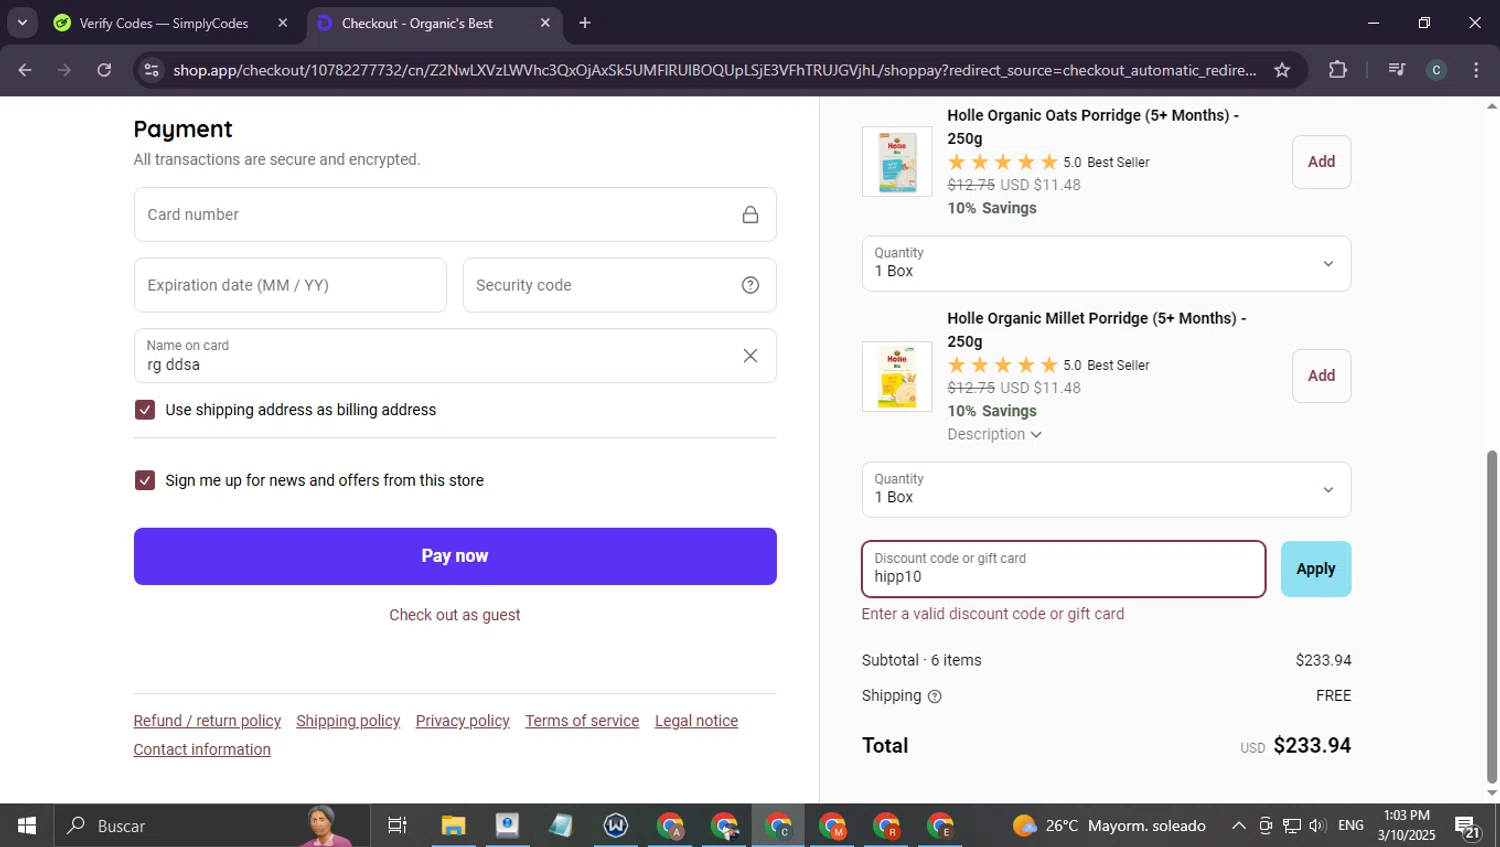Open Quantity dropdown for Oats Porridge

pyautogui.click(x=1106, y=264)
